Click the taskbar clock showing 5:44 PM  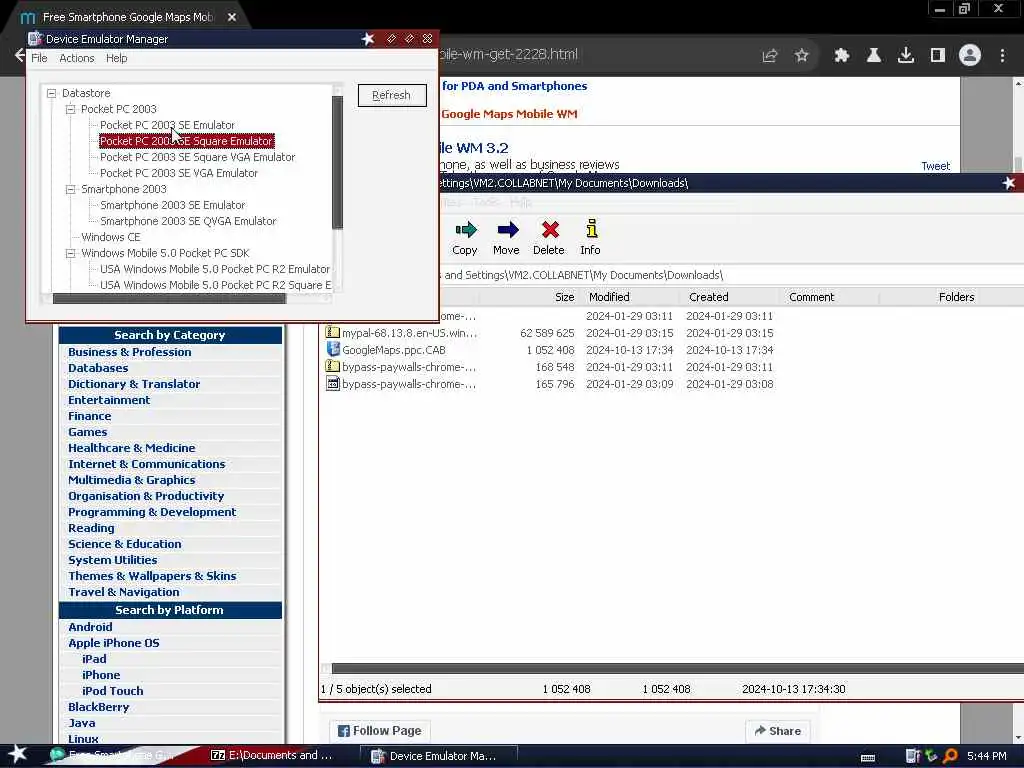986,756
